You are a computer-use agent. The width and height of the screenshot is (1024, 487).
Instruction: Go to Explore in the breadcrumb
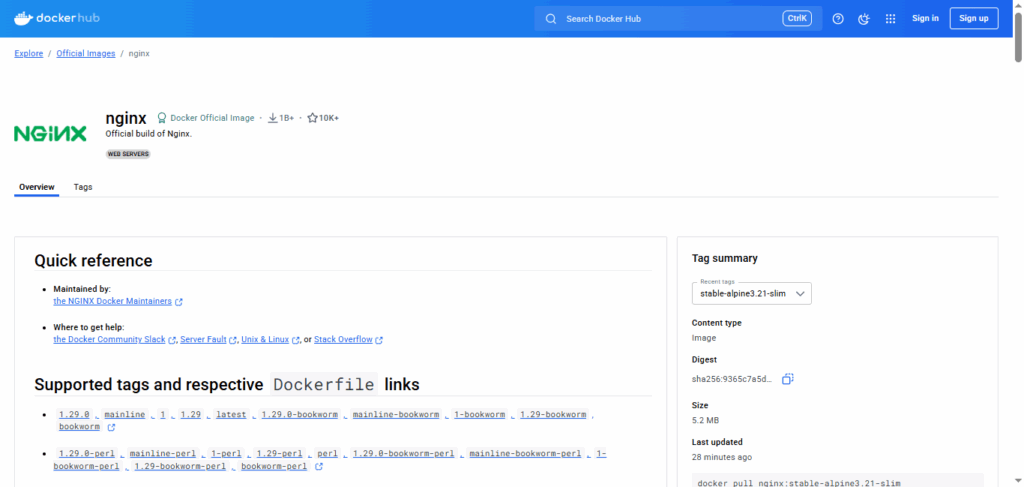[x=28, y=53]
